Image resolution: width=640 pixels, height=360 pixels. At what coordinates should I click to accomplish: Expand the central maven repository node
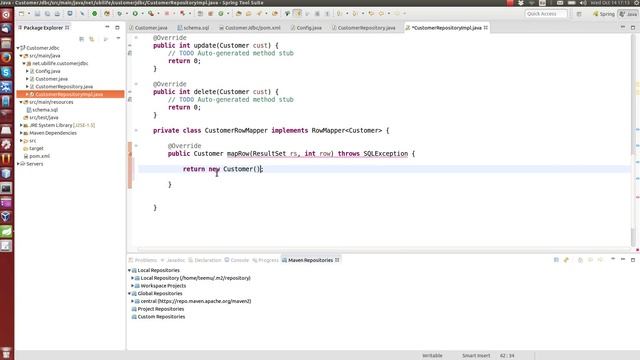click(133, 301)
